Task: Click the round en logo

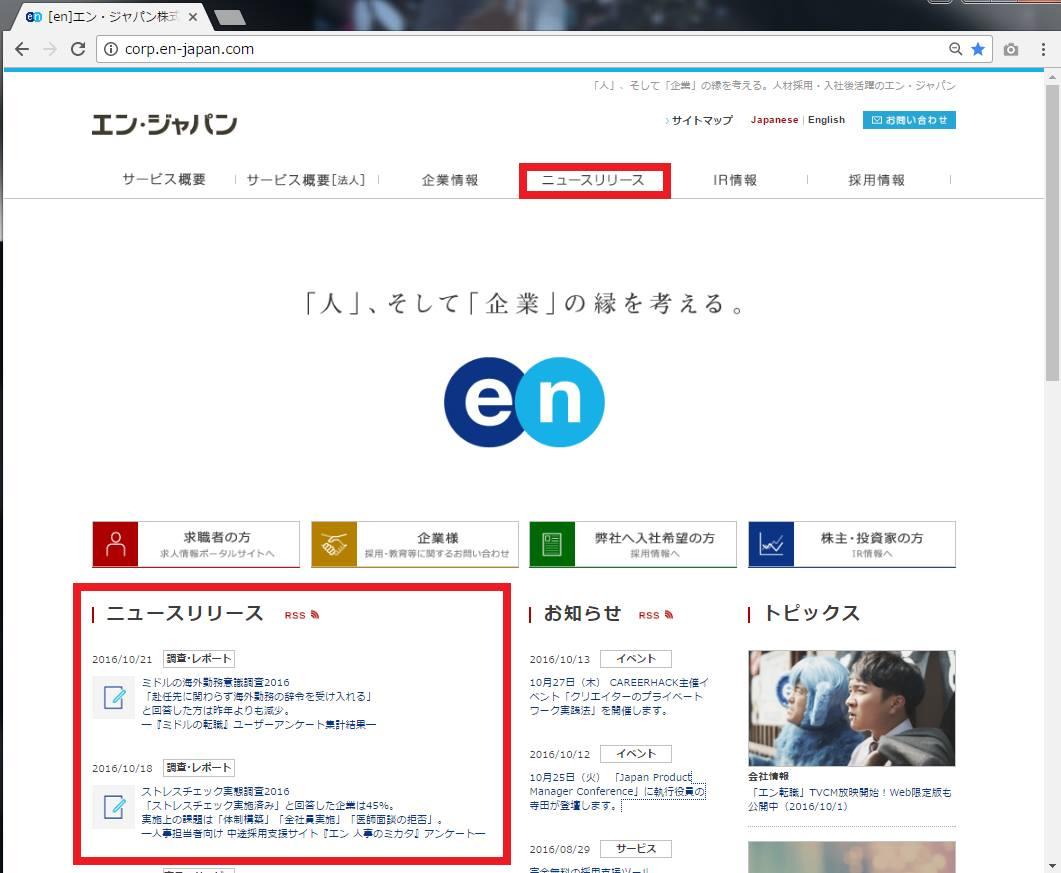Action: click(524, 402)
